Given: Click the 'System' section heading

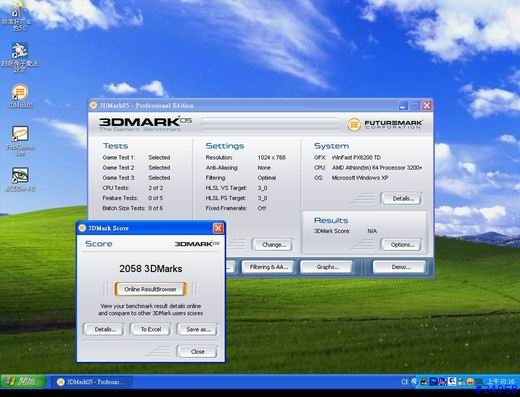Looking at the screenshot, I should coord(331,146).
